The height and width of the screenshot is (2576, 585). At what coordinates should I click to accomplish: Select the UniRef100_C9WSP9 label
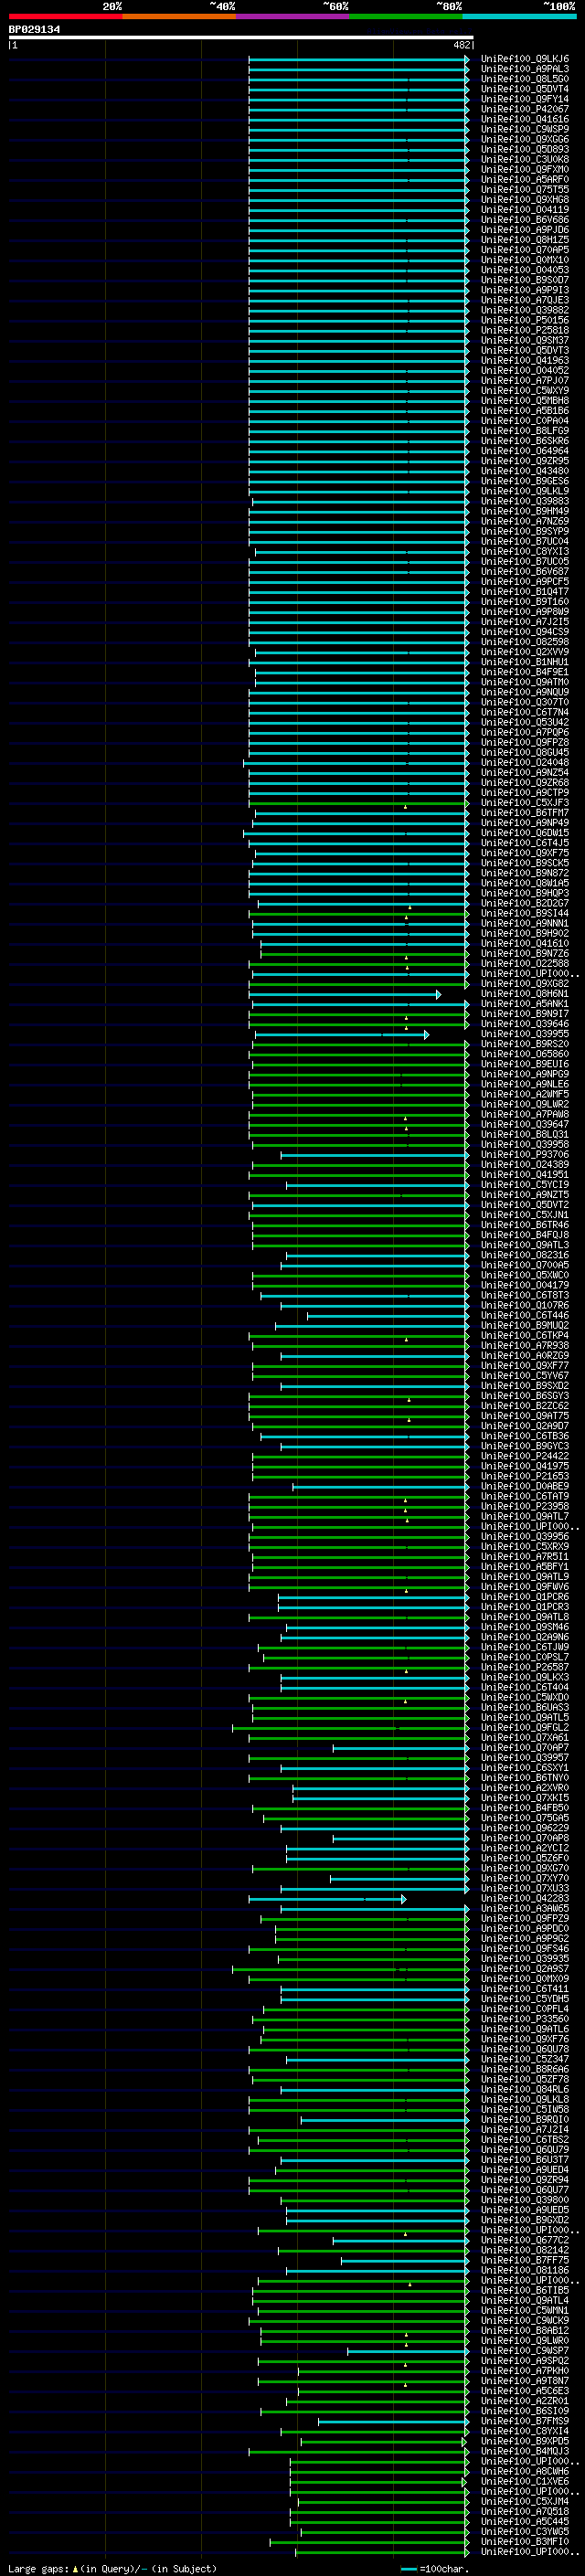coord(524,129)
